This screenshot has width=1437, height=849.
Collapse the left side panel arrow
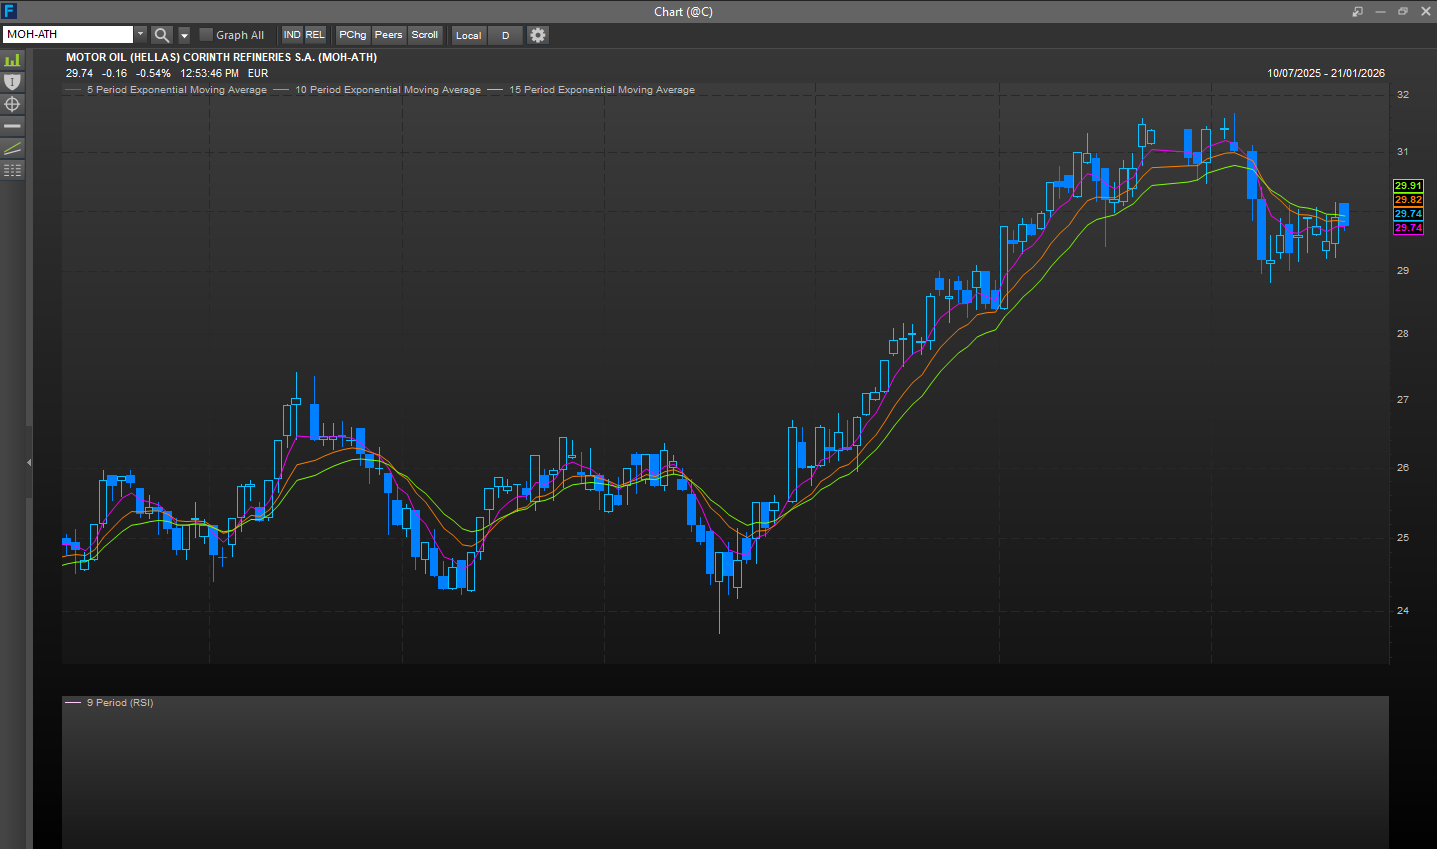click(29, 462)
